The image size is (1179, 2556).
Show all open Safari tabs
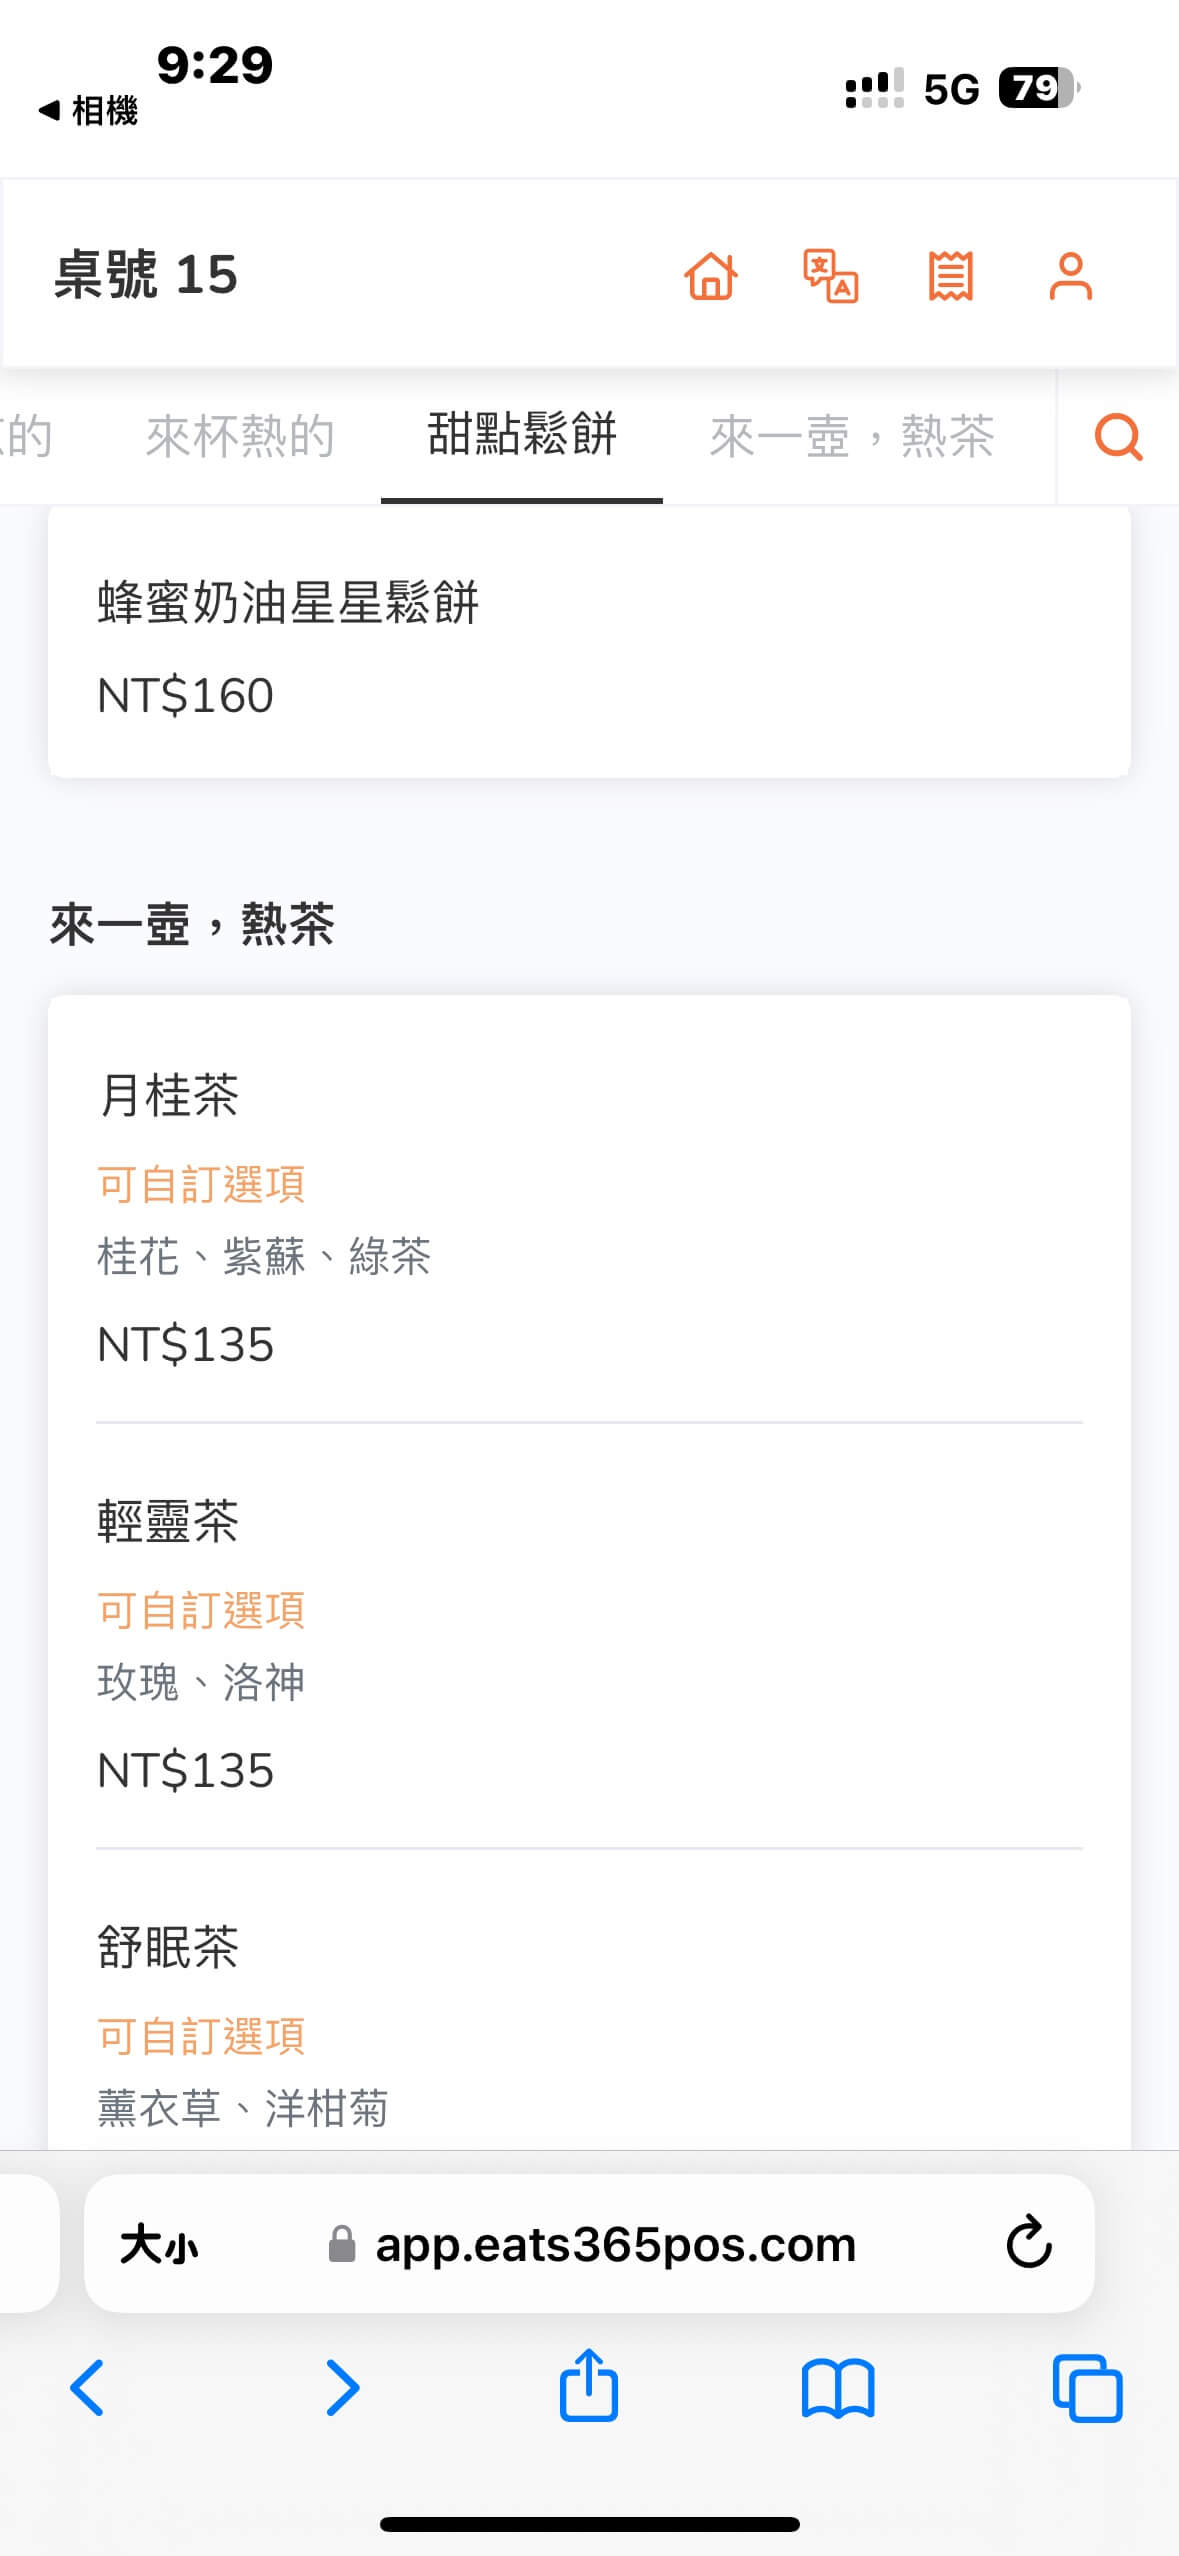(1087, 2389)
